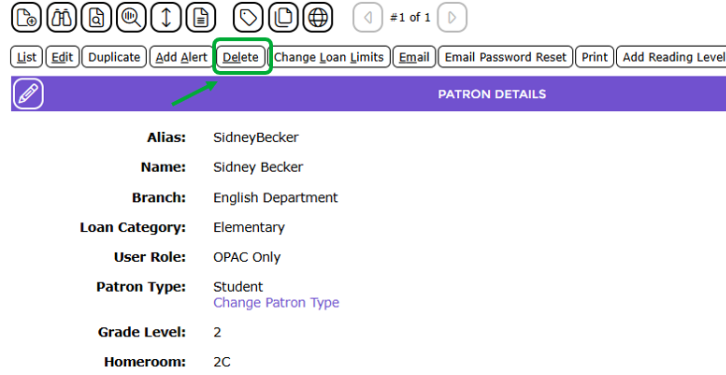This screenshot has width=726, height=375.
Task: Go to the previous record arrow
Action: [368, 18]
